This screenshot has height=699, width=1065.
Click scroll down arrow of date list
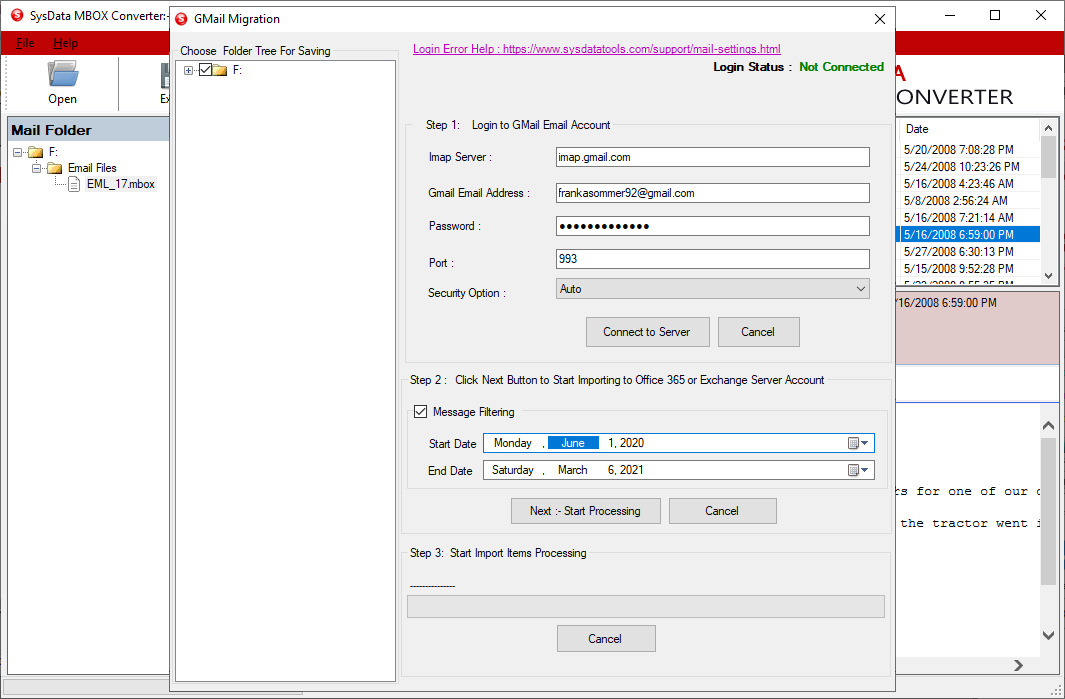1049,276
